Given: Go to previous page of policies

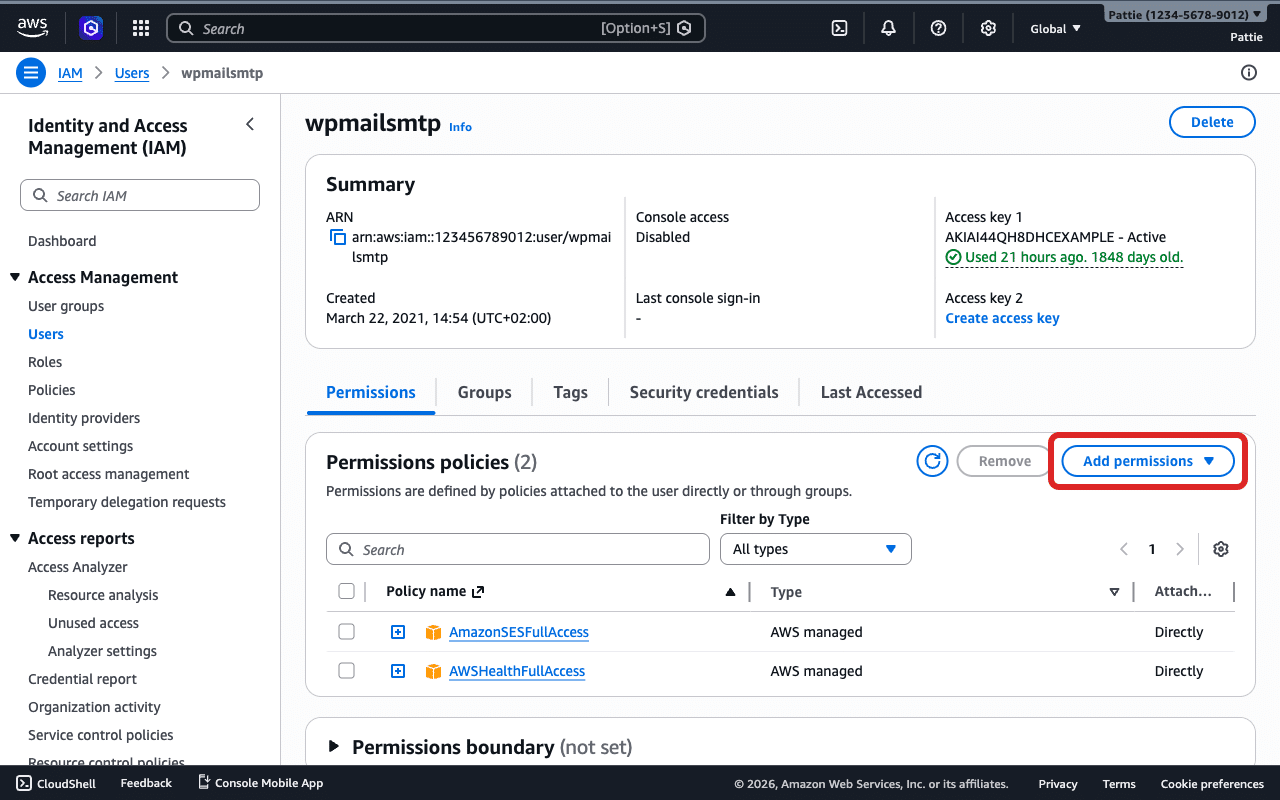Looking at the screenshot, I should [x=1124, y=549].
